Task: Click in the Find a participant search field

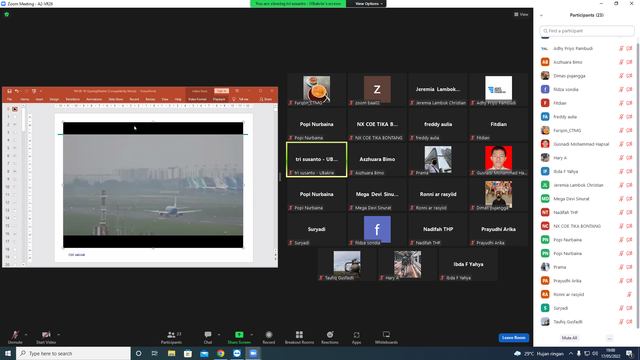Action: (587, 31)
